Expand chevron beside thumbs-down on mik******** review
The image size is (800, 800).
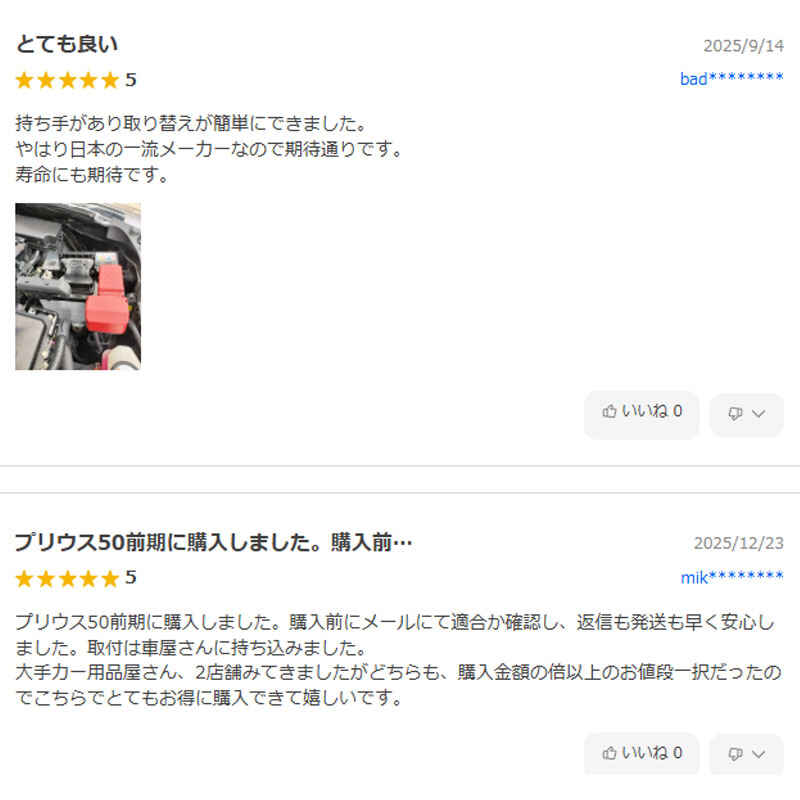(759, 754)
